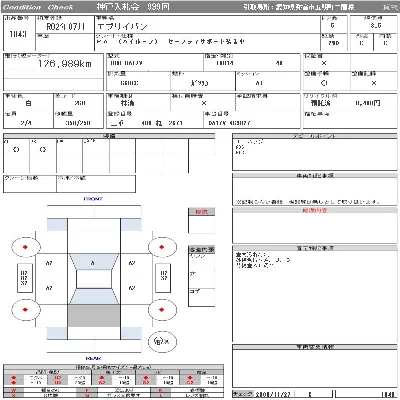Select the car name エブリイバン
Image resolution: width=400 pixels, height=400 pixels.
point(122,26)
